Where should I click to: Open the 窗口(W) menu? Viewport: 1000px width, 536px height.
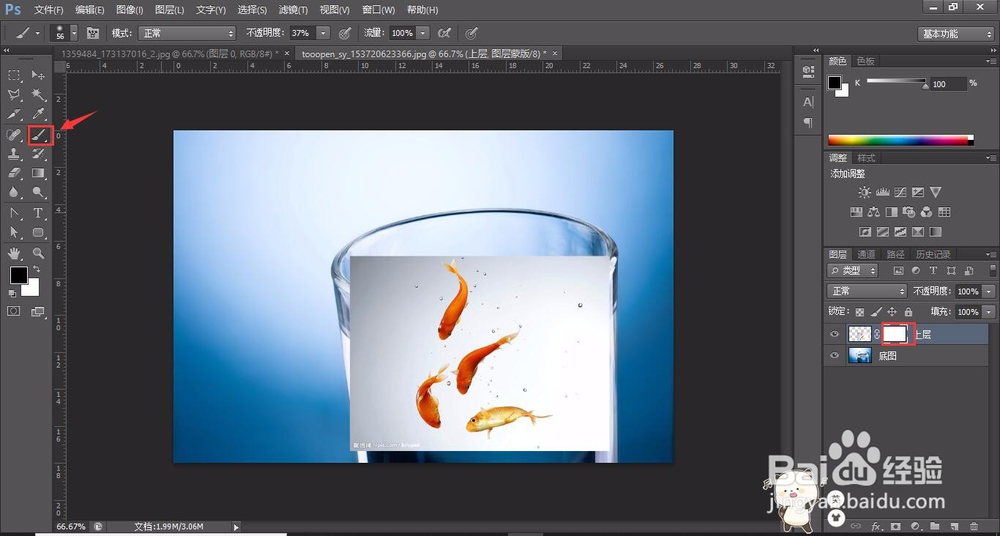(378, 10)
